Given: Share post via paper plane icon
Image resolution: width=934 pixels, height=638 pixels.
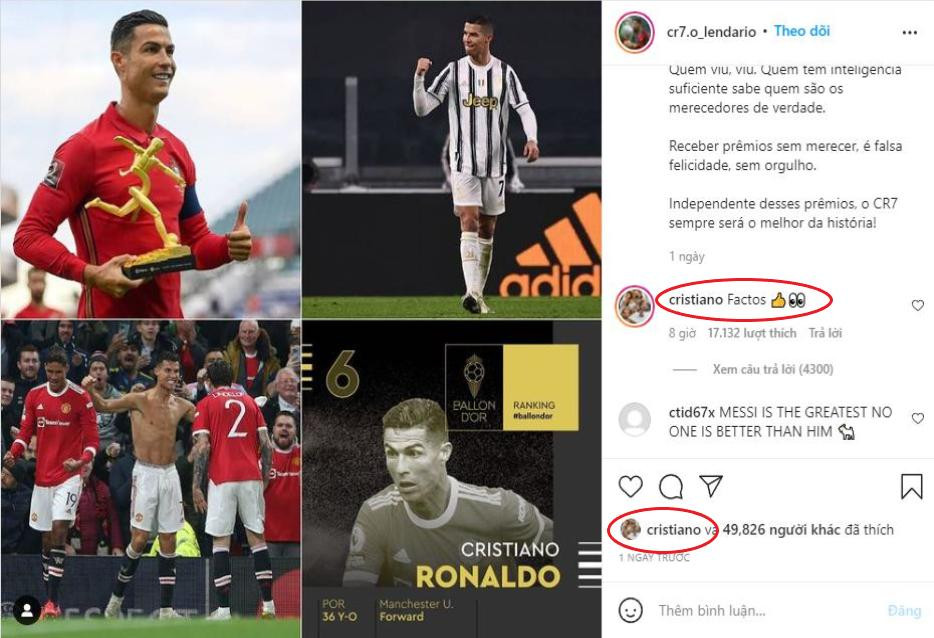Looking at the screenshot, I should [x=711, y=486].
